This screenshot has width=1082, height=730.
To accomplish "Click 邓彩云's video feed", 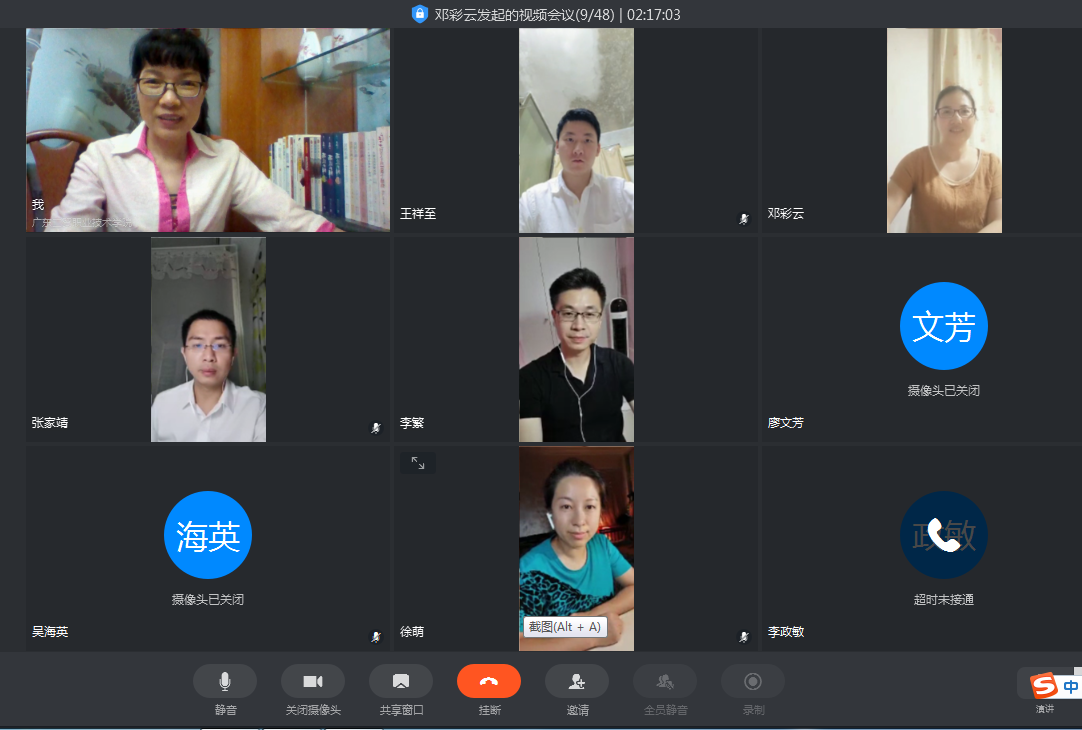I will (x=944, y=130).
